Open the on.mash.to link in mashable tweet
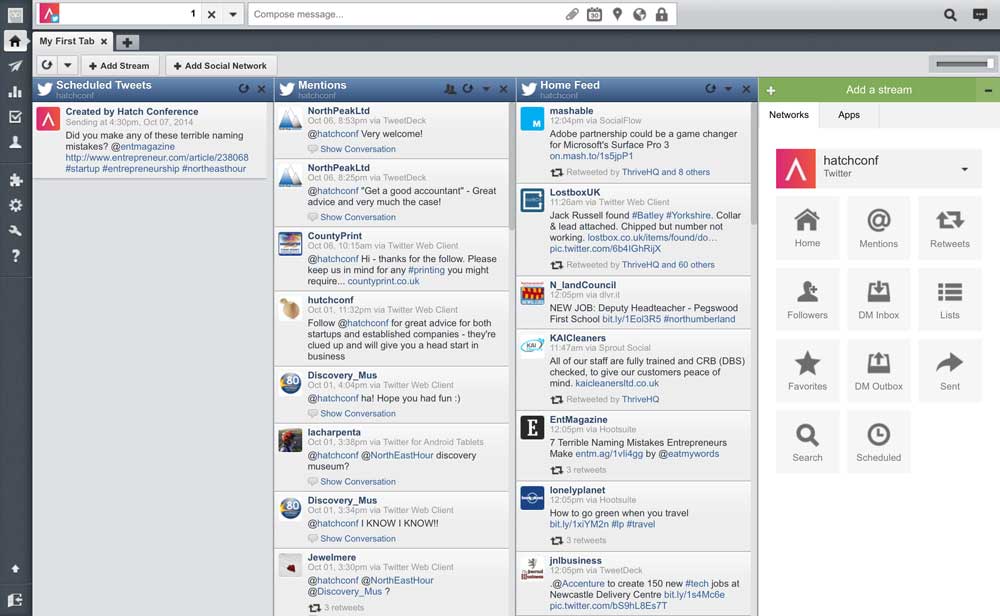Viewport: 1000px width, 616px height. pos(591,156)
